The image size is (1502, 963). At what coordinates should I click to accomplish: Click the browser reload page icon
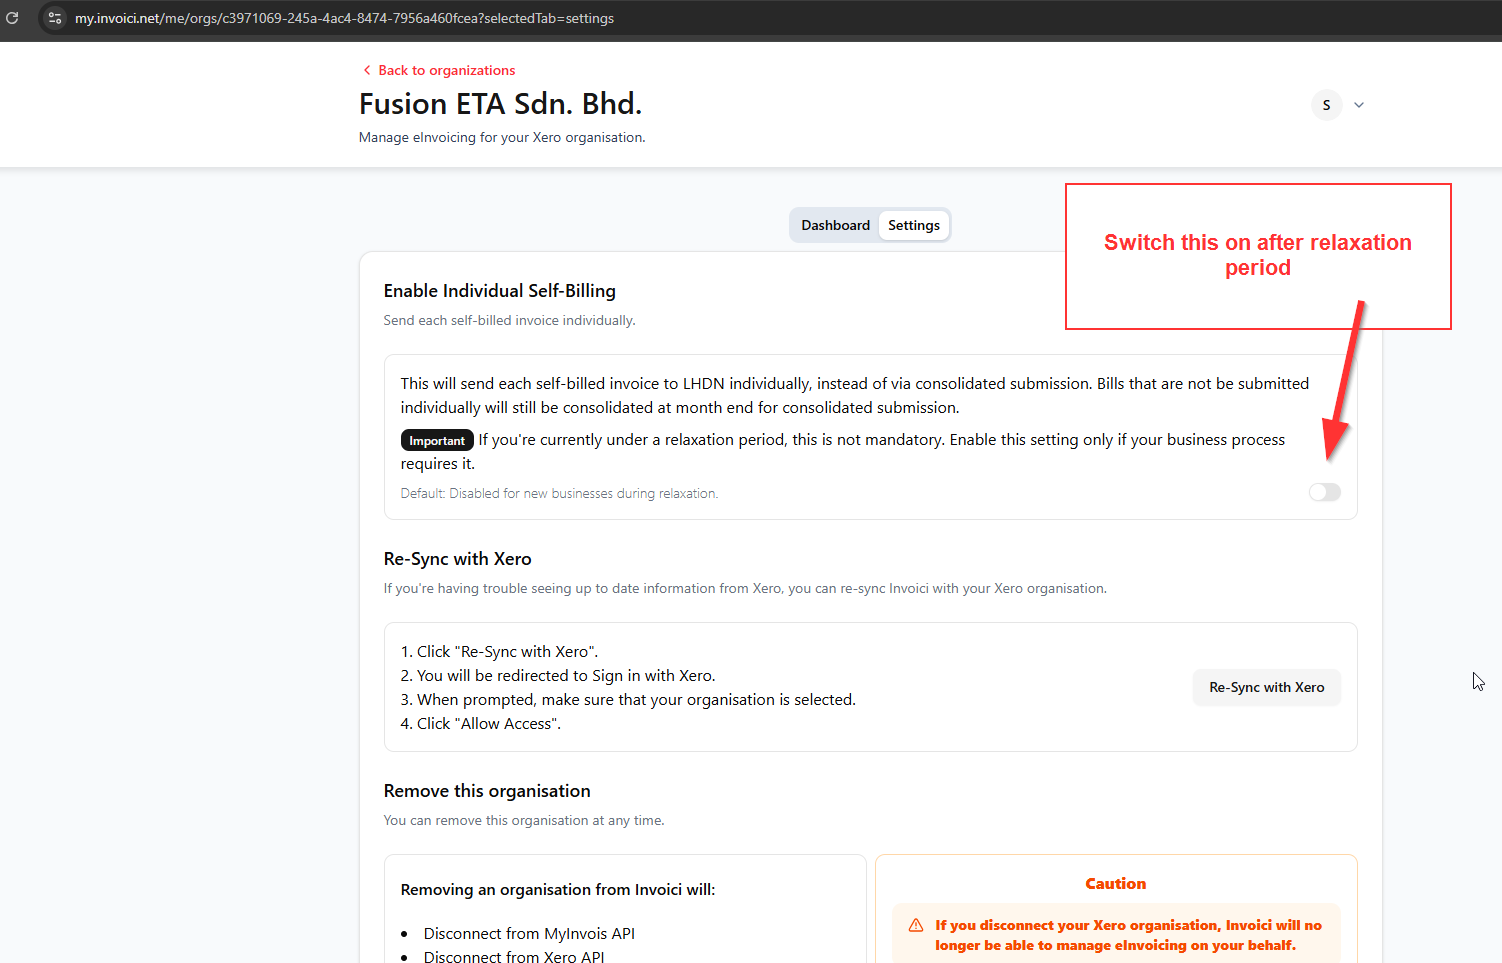[x=13, y=18]
